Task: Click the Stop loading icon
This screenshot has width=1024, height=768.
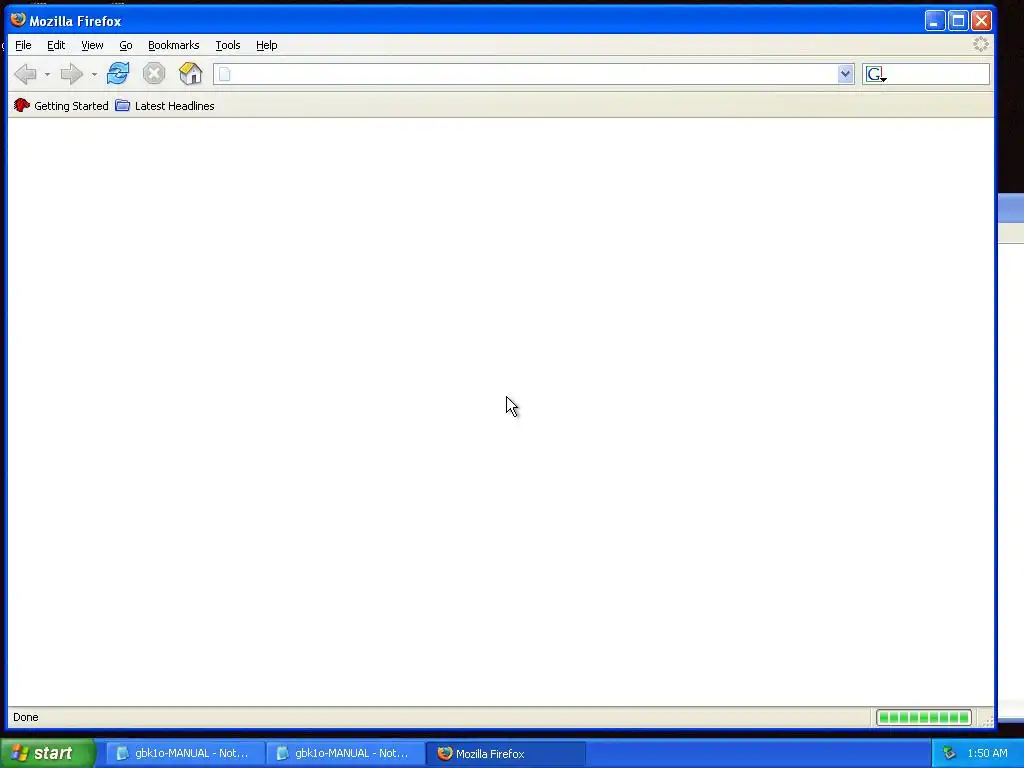Action: (x=154, y=73)
